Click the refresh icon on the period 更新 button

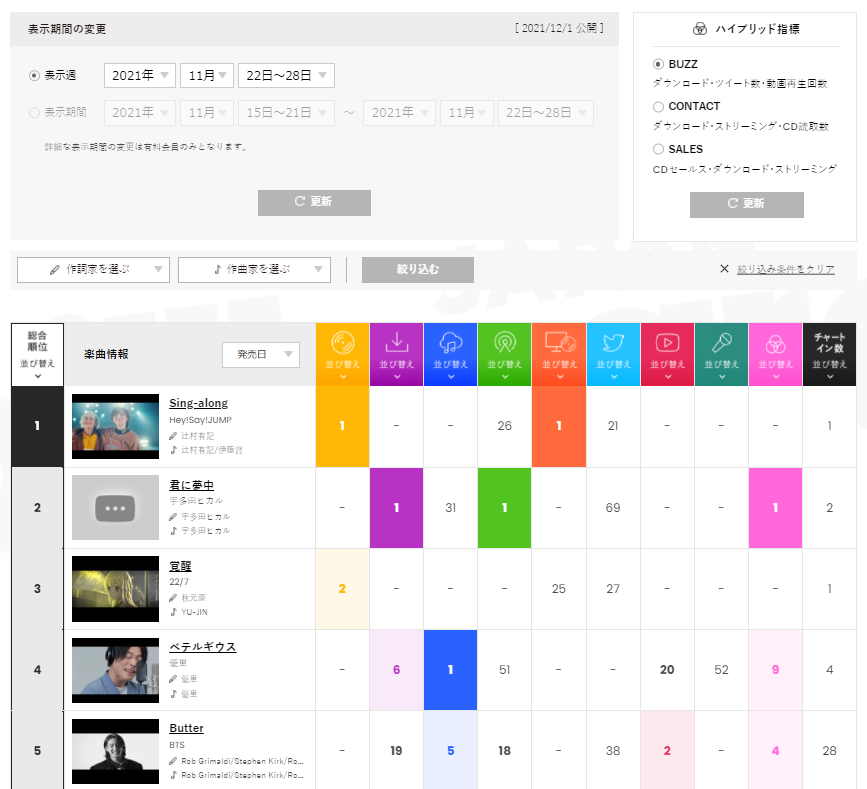point(300,201)
